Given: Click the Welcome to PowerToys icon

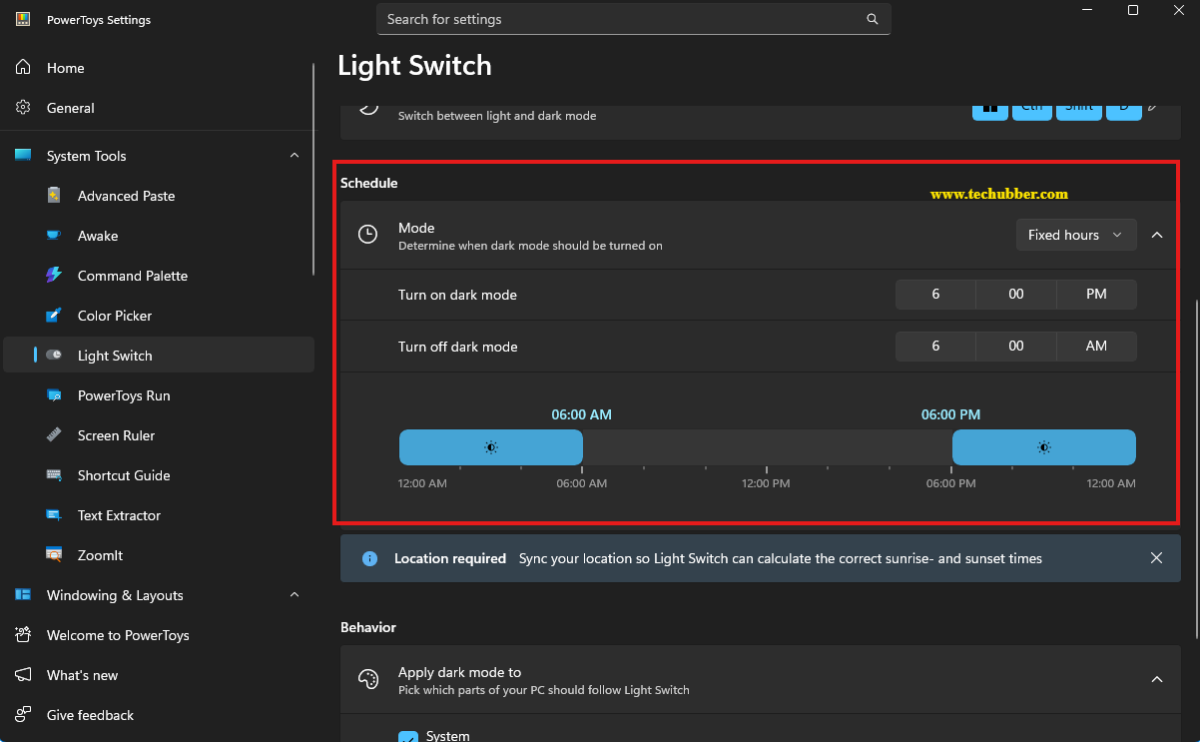Looking at the screenshot, I should pyautogui.click(x=23, y=635).
